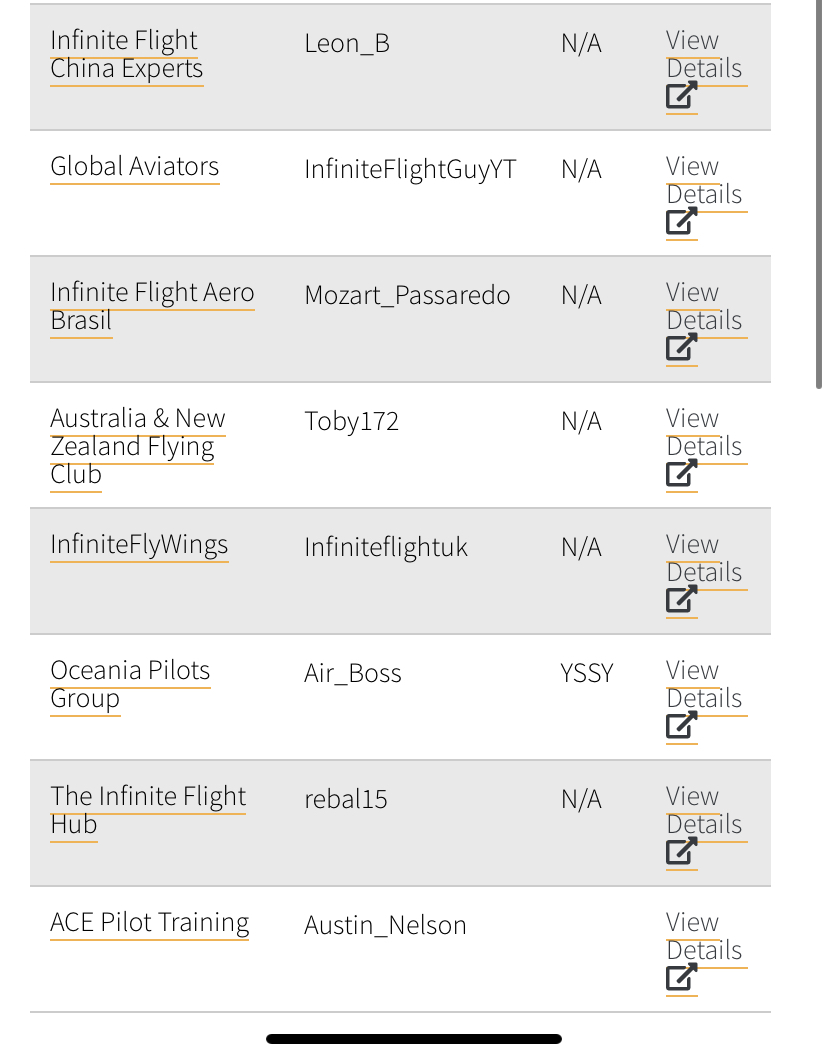Click View Details text for Oceania Pilots Group

[x=703, y=684]
